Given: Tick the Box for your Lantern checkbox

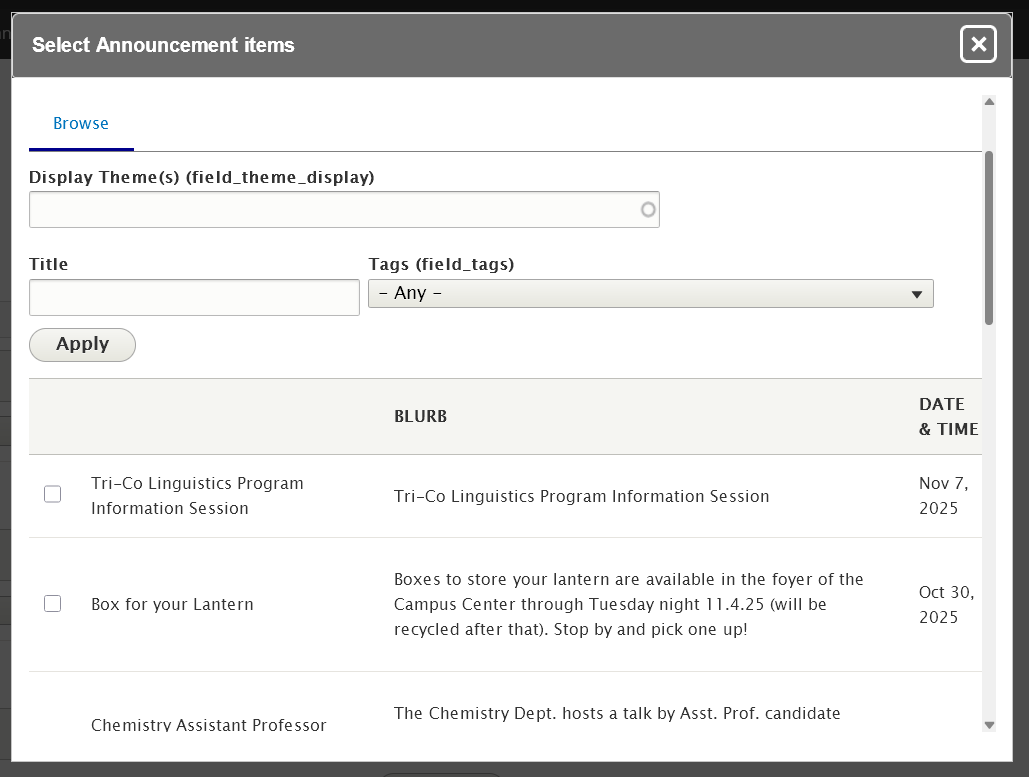Looking at the screenshot, I should tap(53, 603).
